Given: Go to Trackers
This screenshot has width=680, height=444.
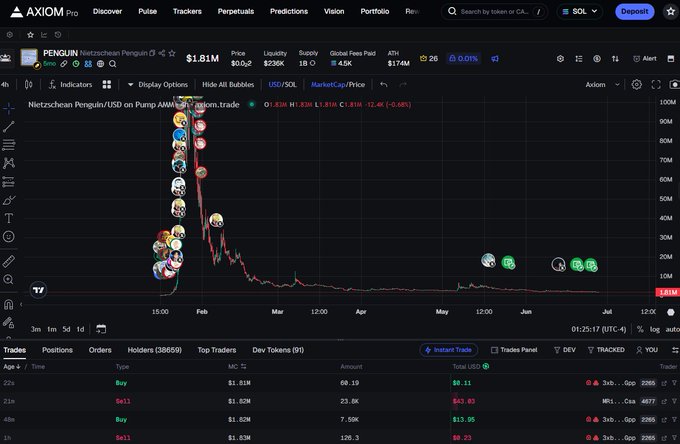Looking at the screenshot, I should point(187,11).
